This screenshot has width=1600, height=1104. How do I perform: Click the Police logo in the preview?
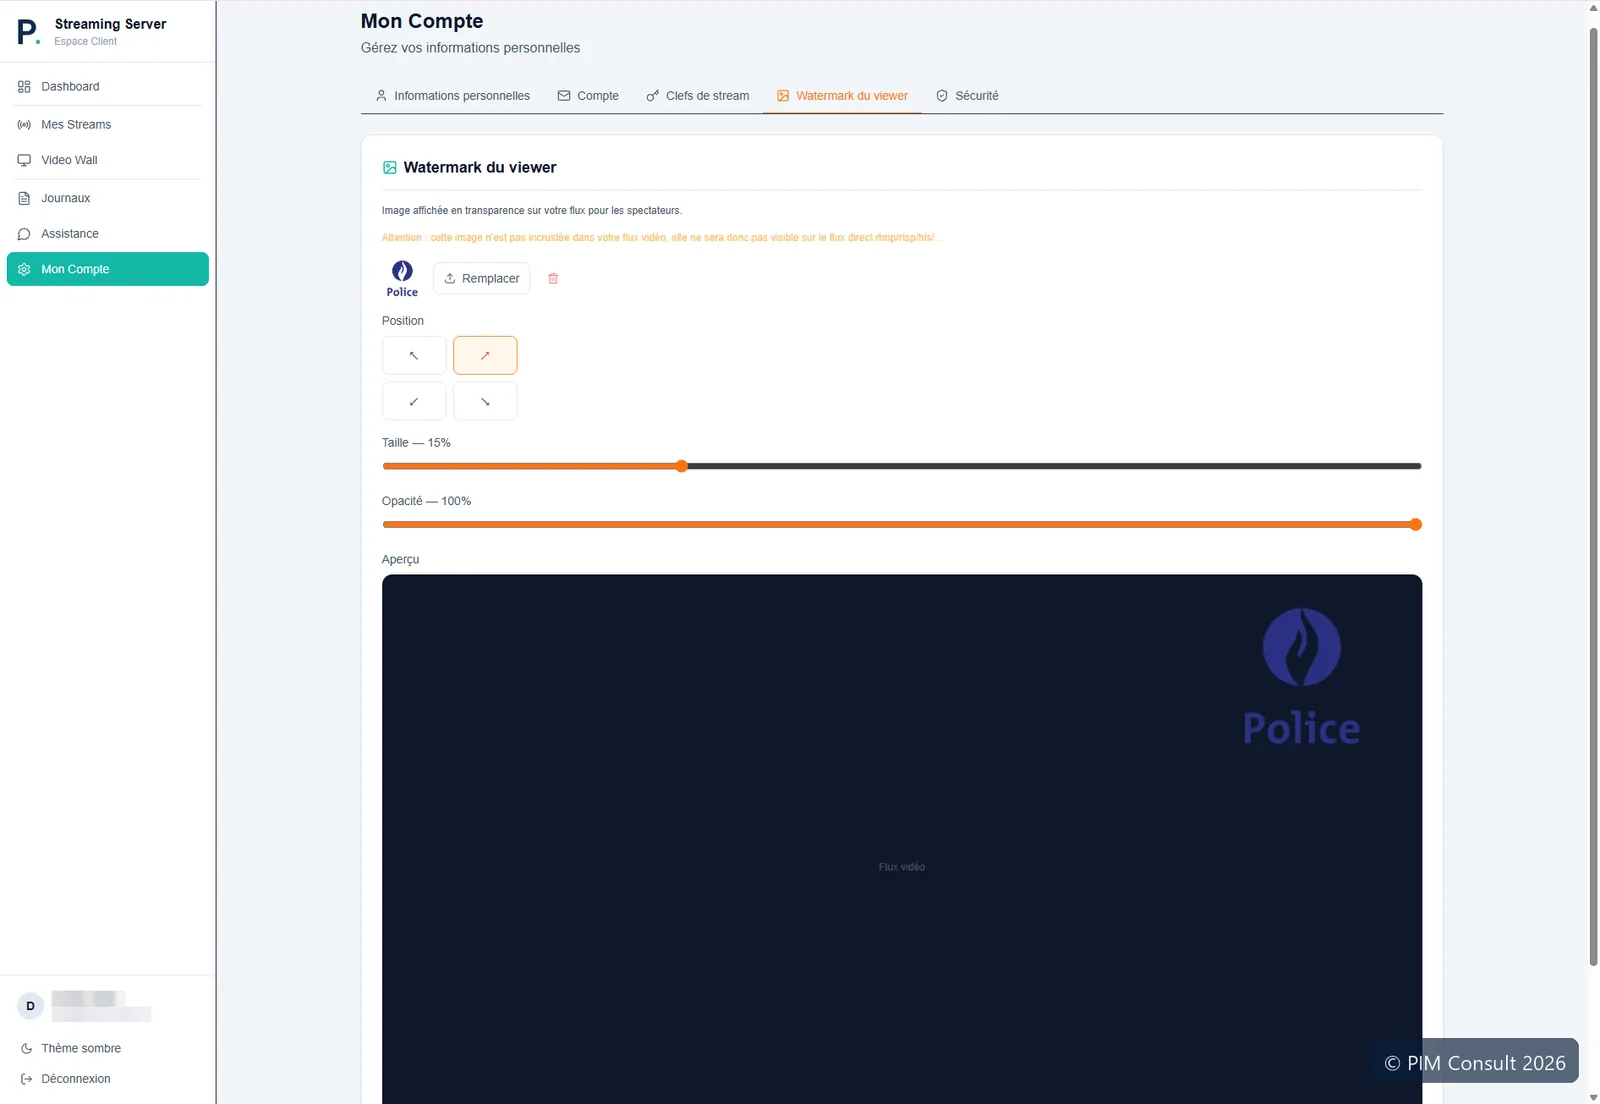click(1301, 677)
